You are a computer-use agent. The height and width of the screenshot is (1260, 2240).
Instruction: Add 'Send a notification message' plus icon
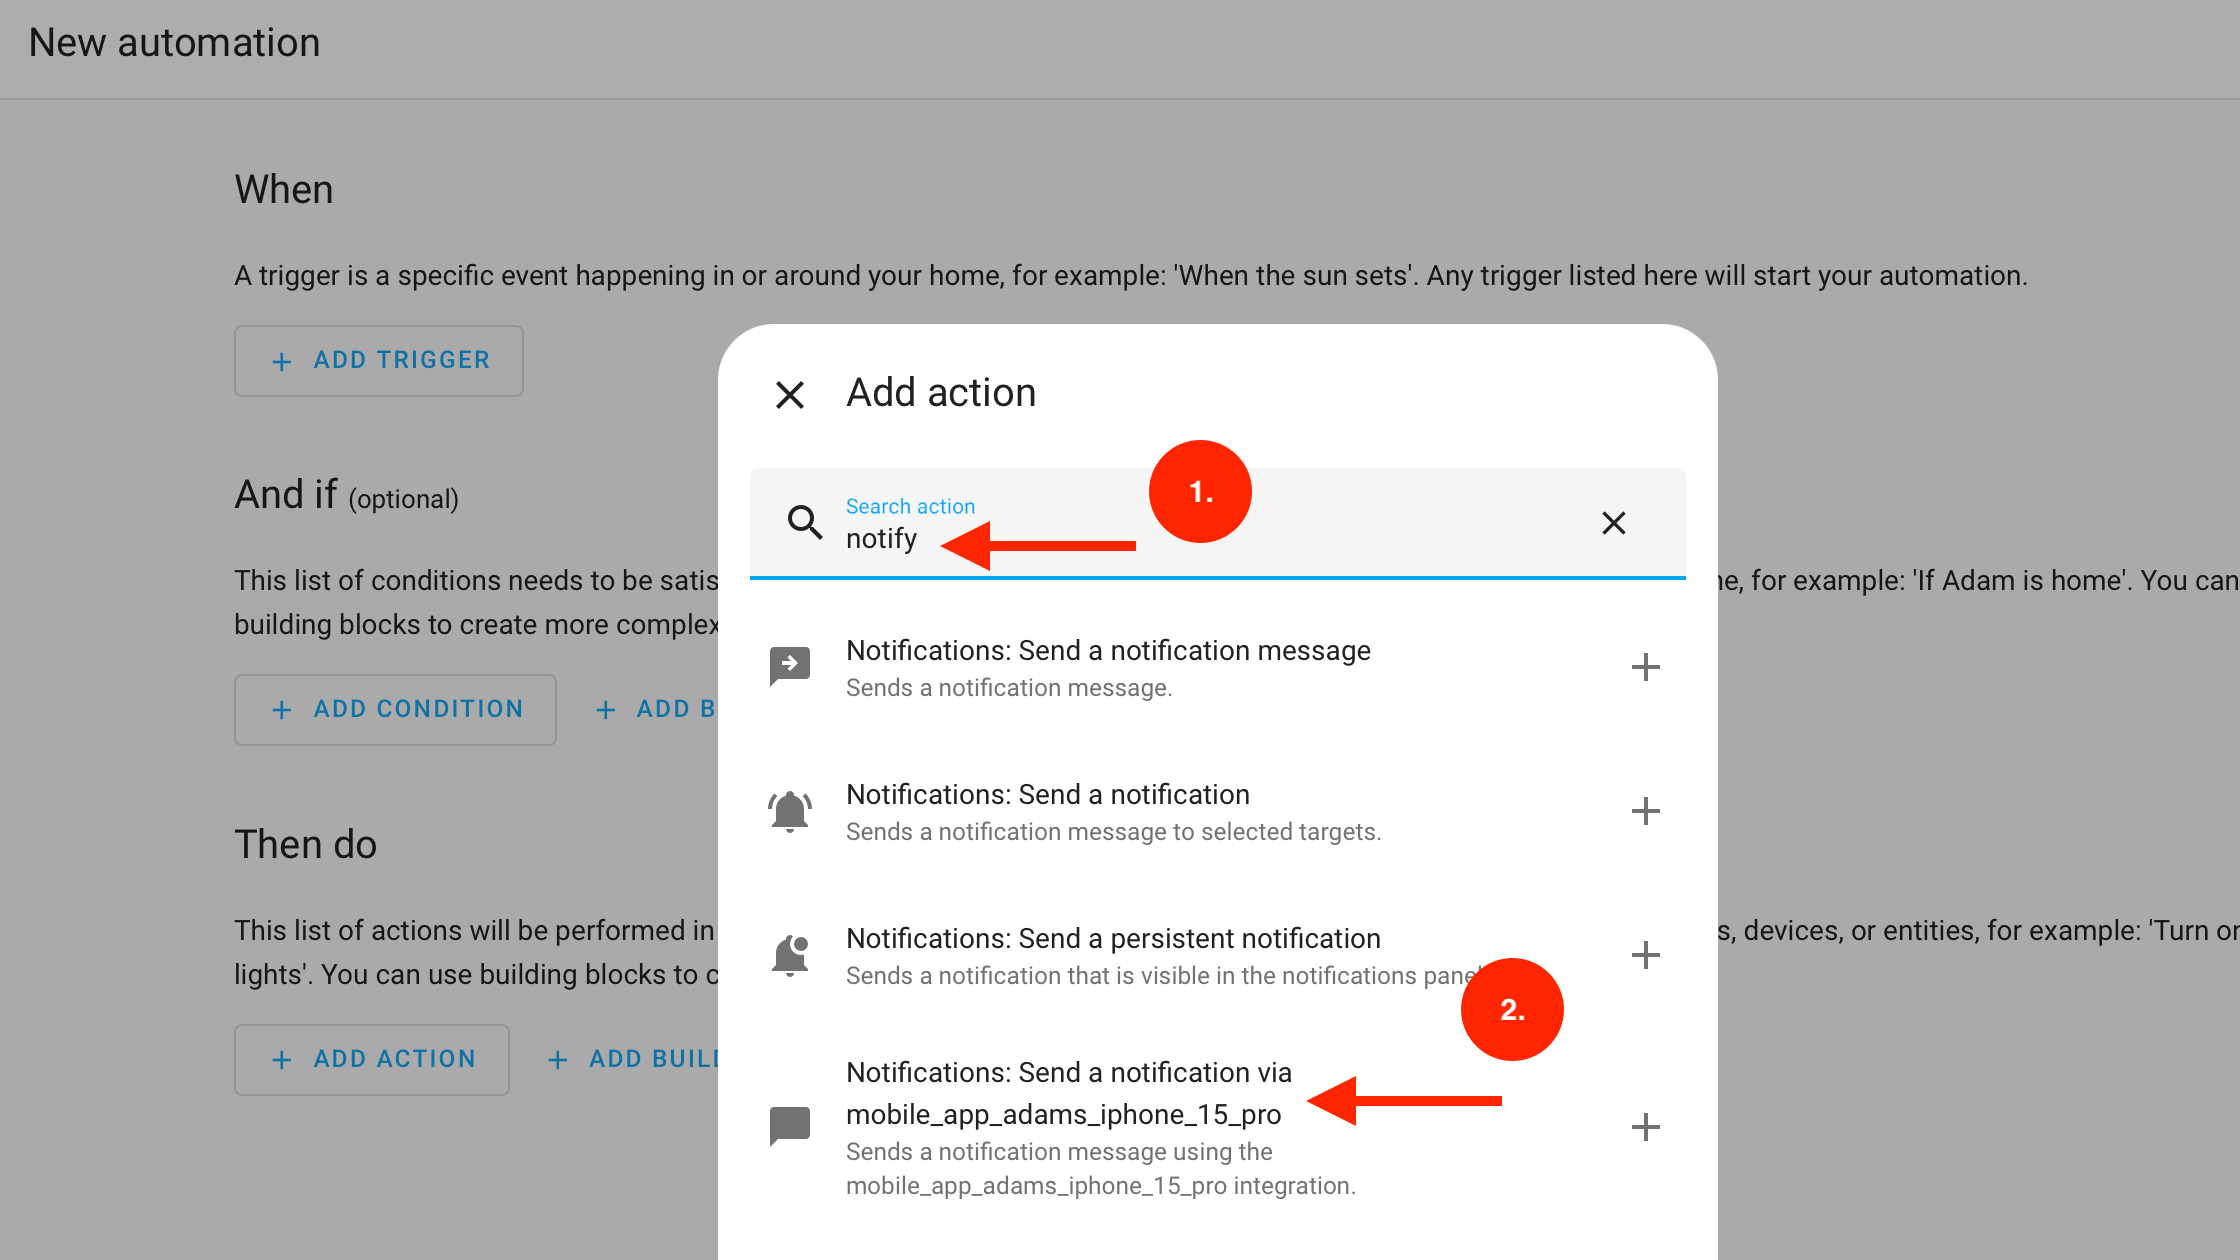click(x=1645, y=667)
